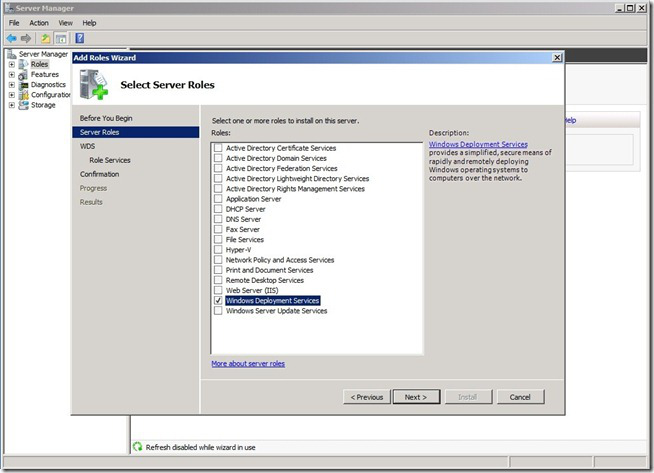Image resolution: width=654 pixels, height=473 pixels.
Task: Select the Features node icon in tree
Action: click(x=23, y=74)
